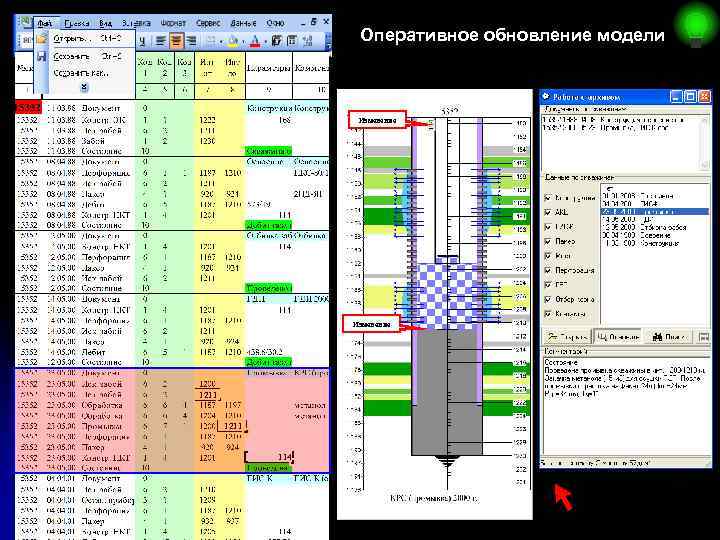The image size is (720, 540).
Task: Click the rightmost icon in archive bottom toolbar
Action: pyautogui.click(x=703, y=337)
